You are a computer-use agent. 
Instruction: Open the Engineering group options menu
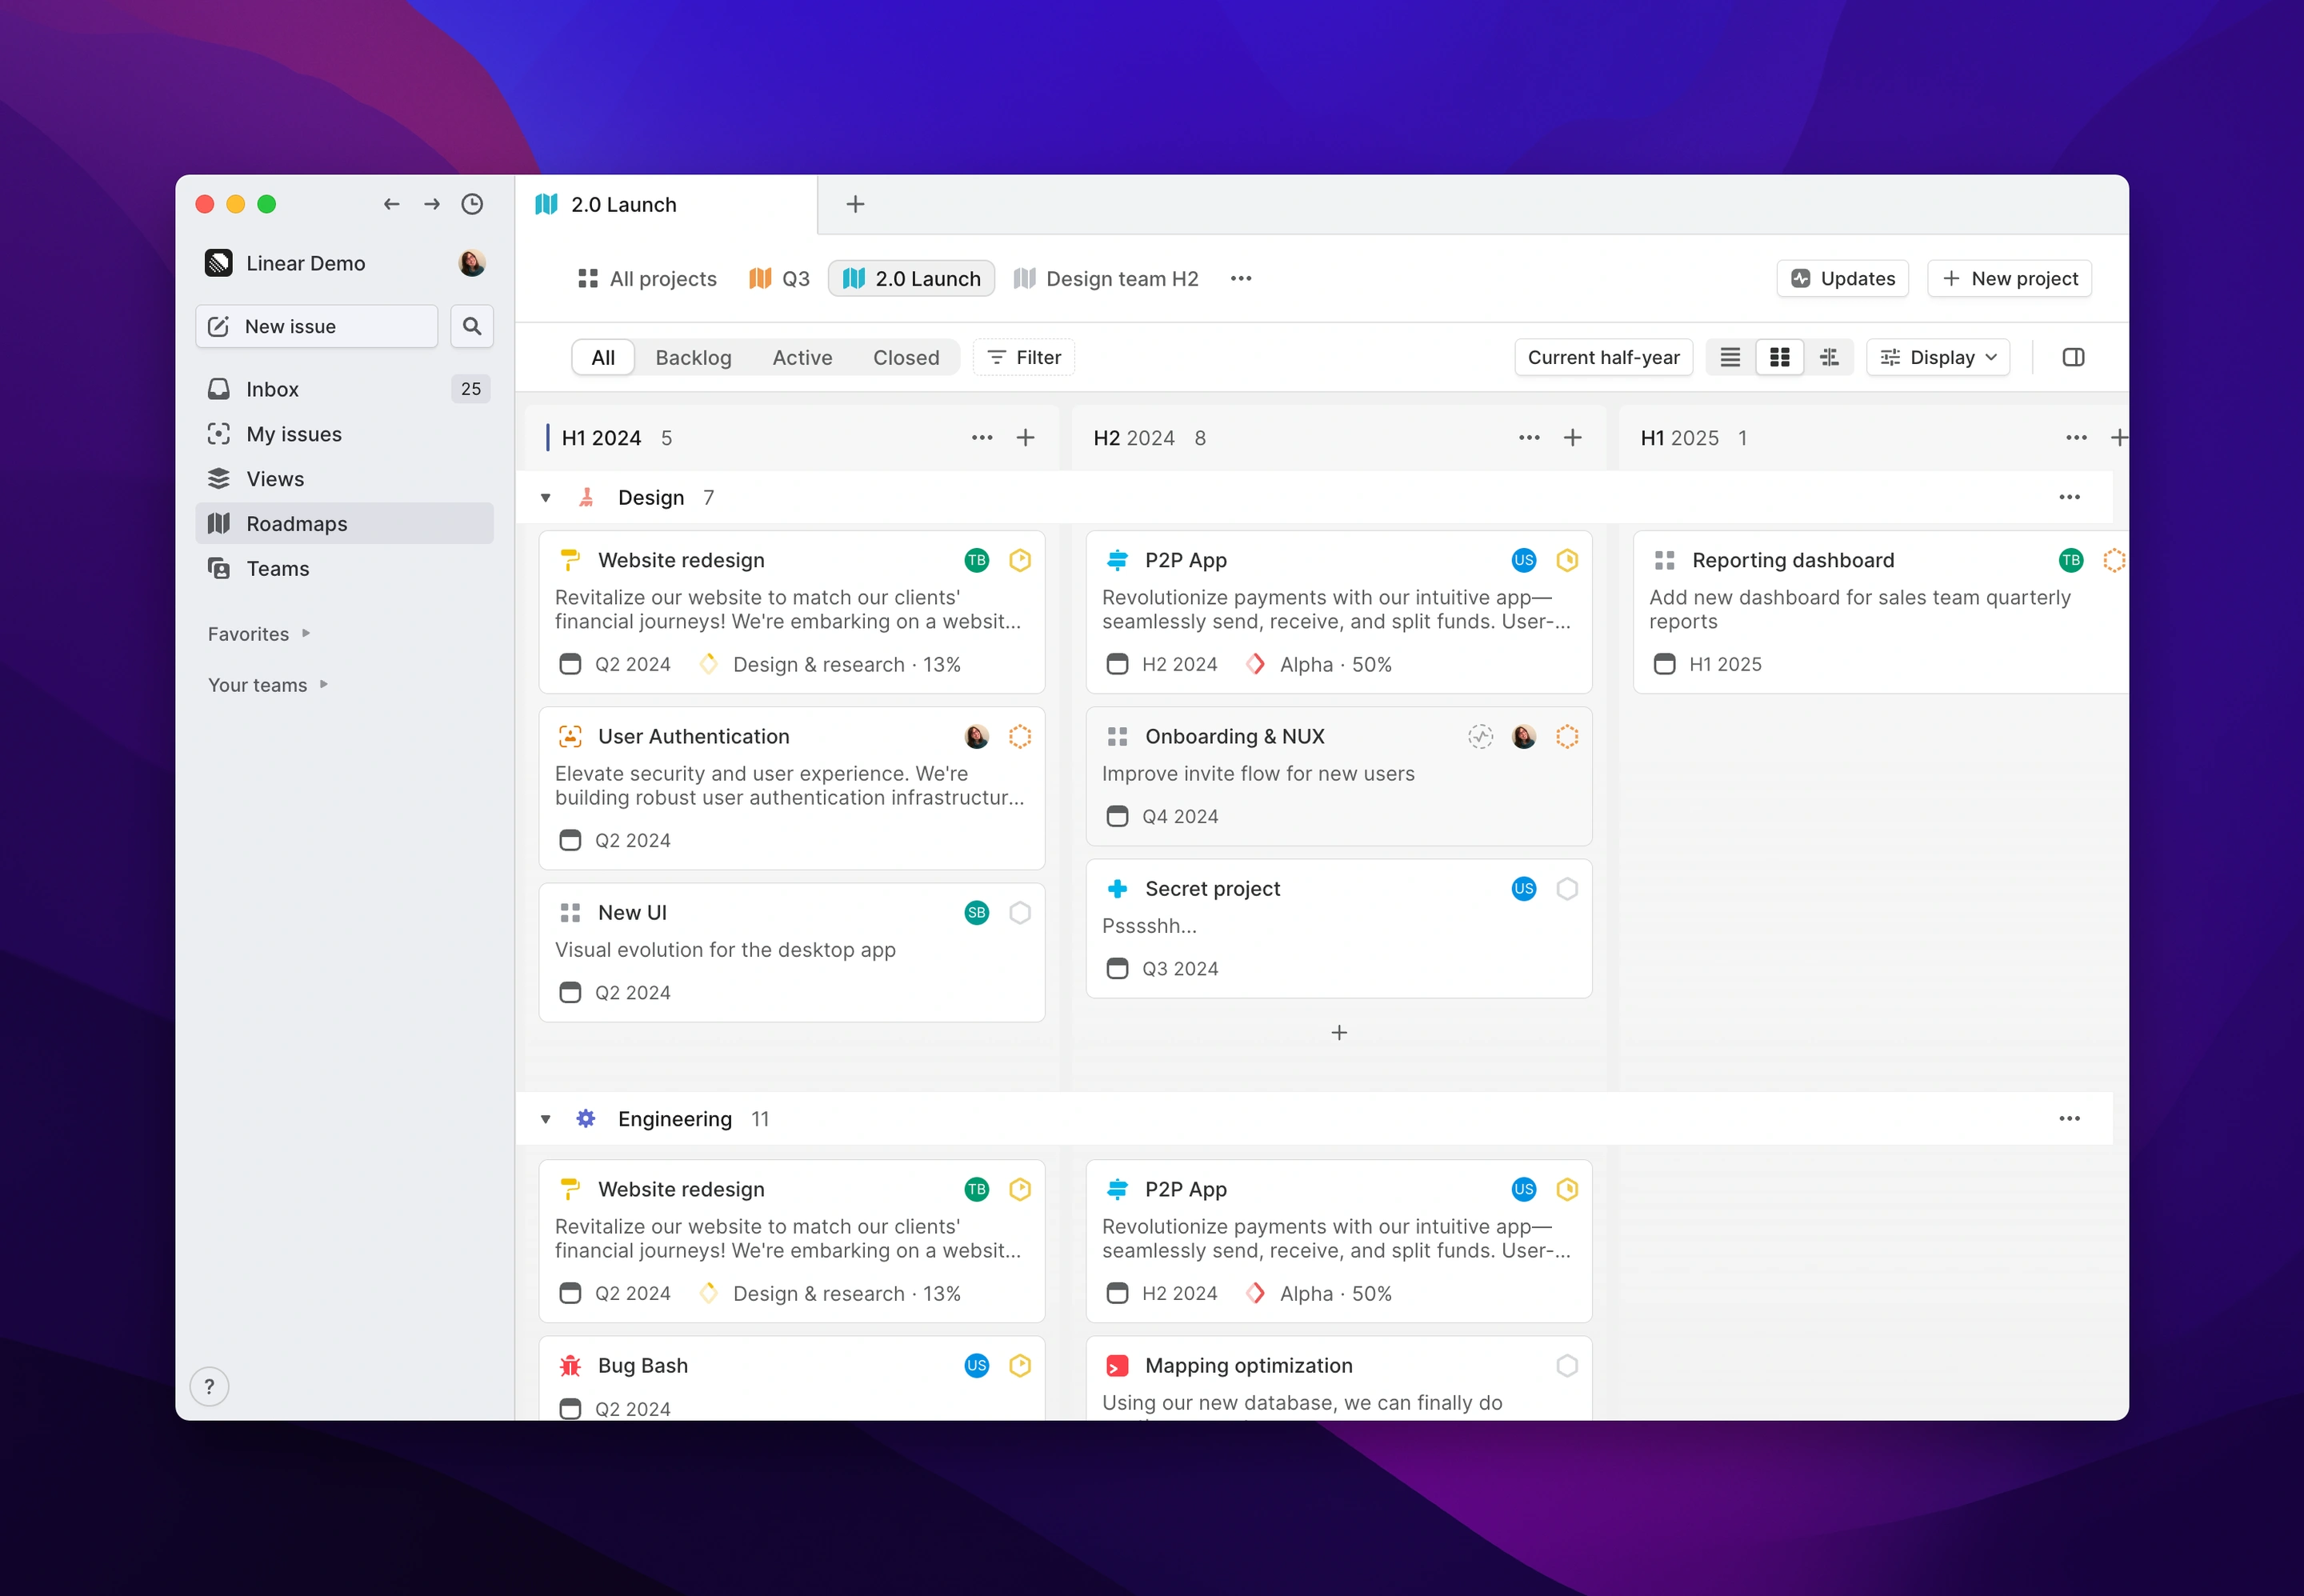coord(2069,1118)
